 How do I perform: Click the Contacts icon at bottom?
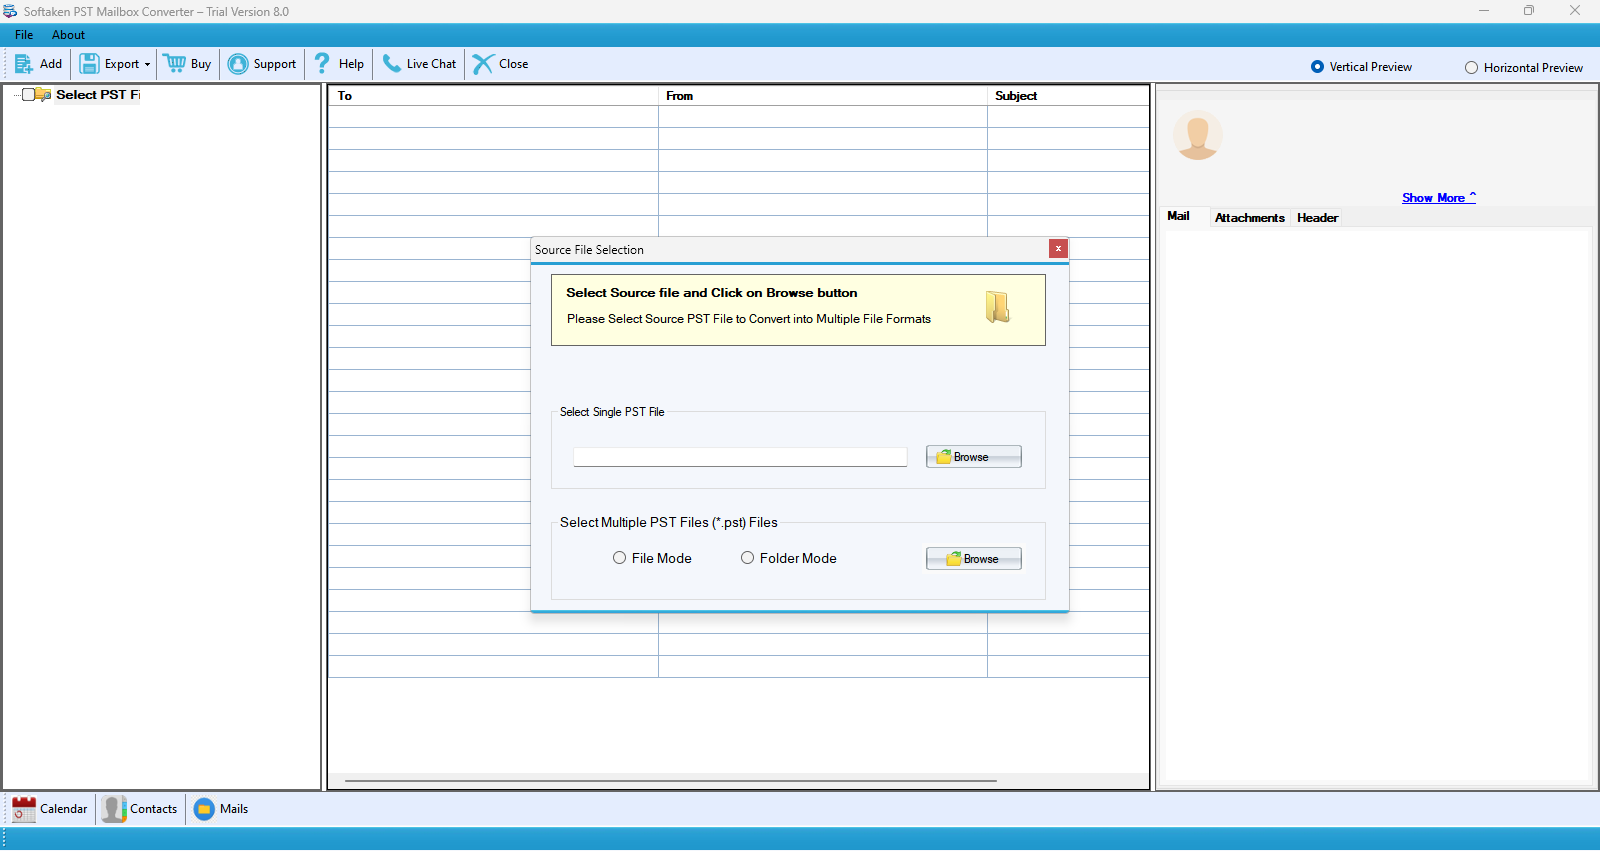coord(114,809)
